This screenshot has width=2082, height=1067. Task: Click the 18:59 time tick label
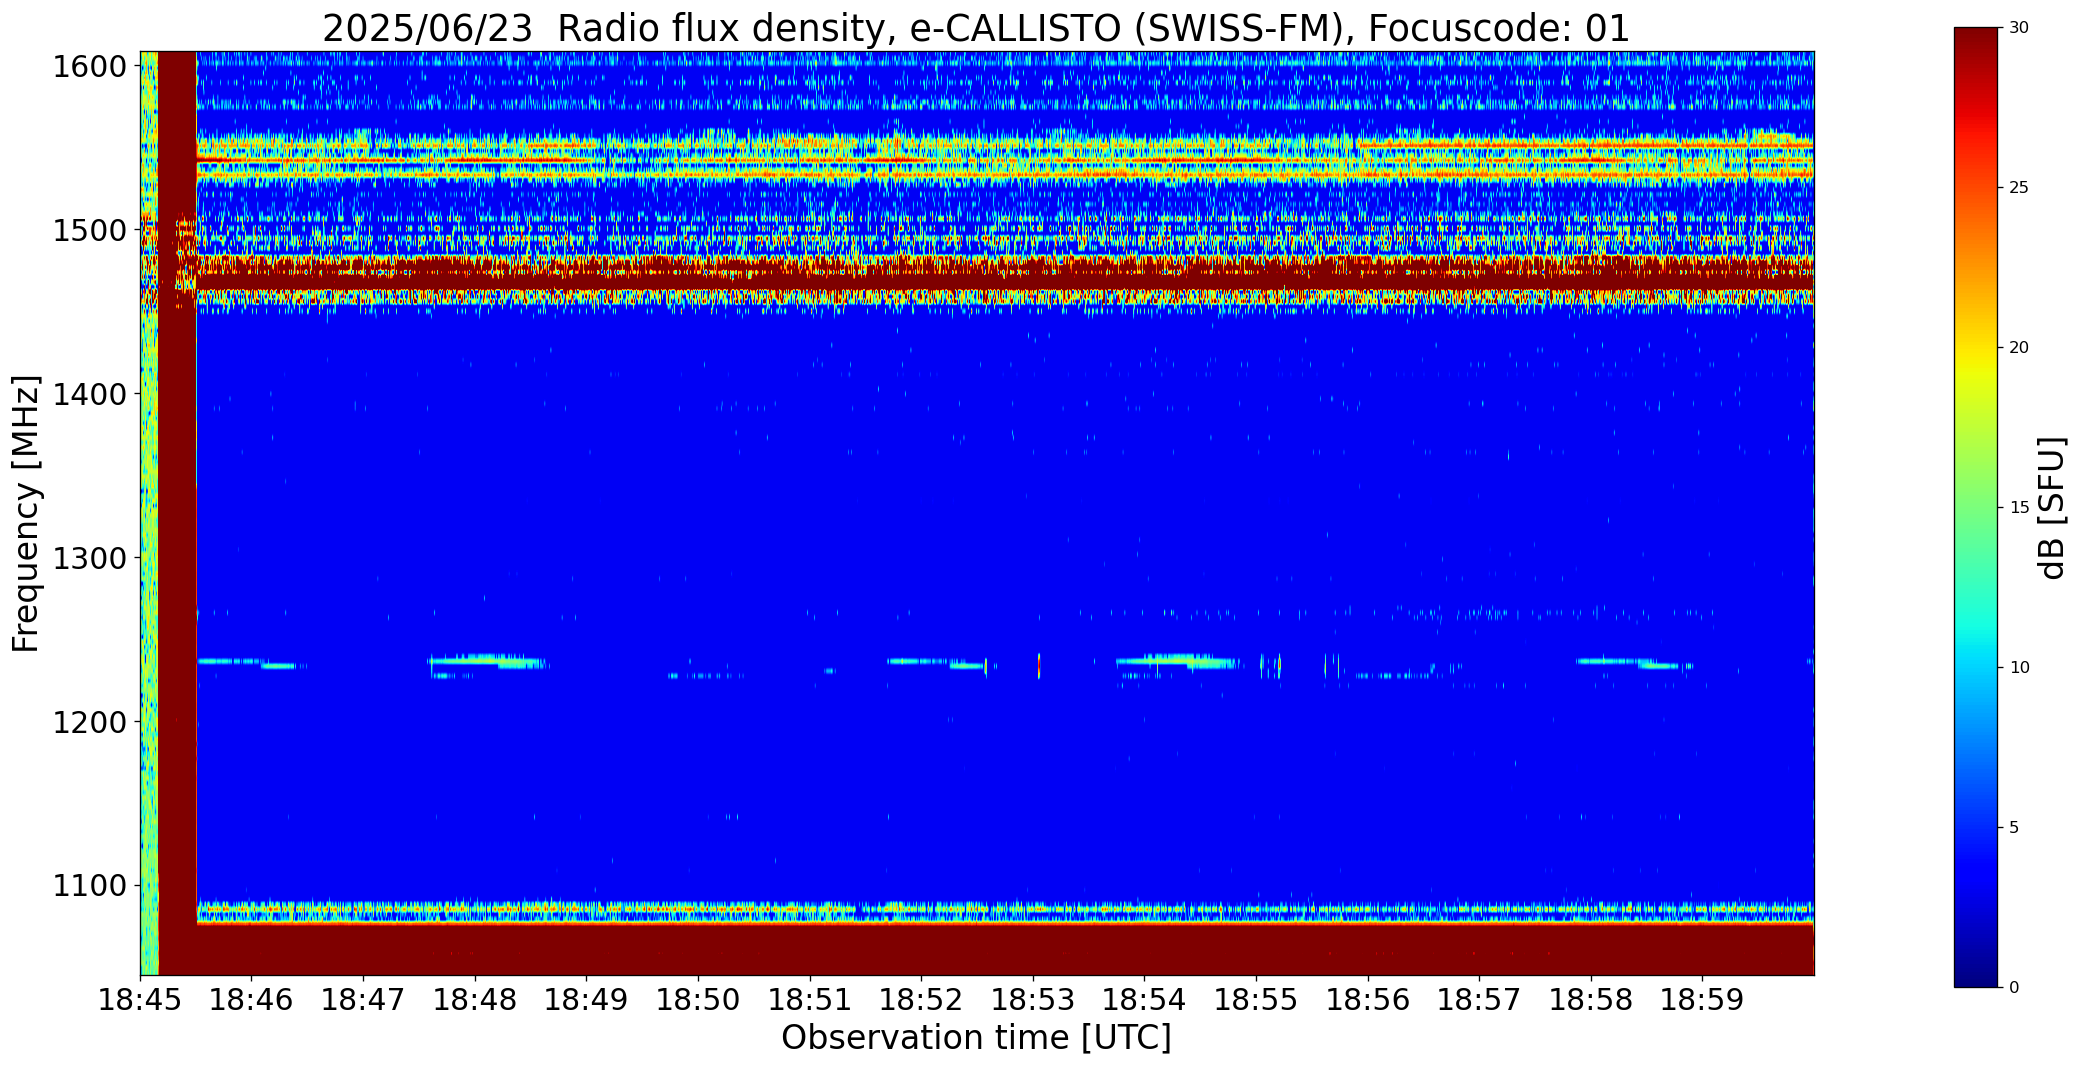click(1703, 999)
